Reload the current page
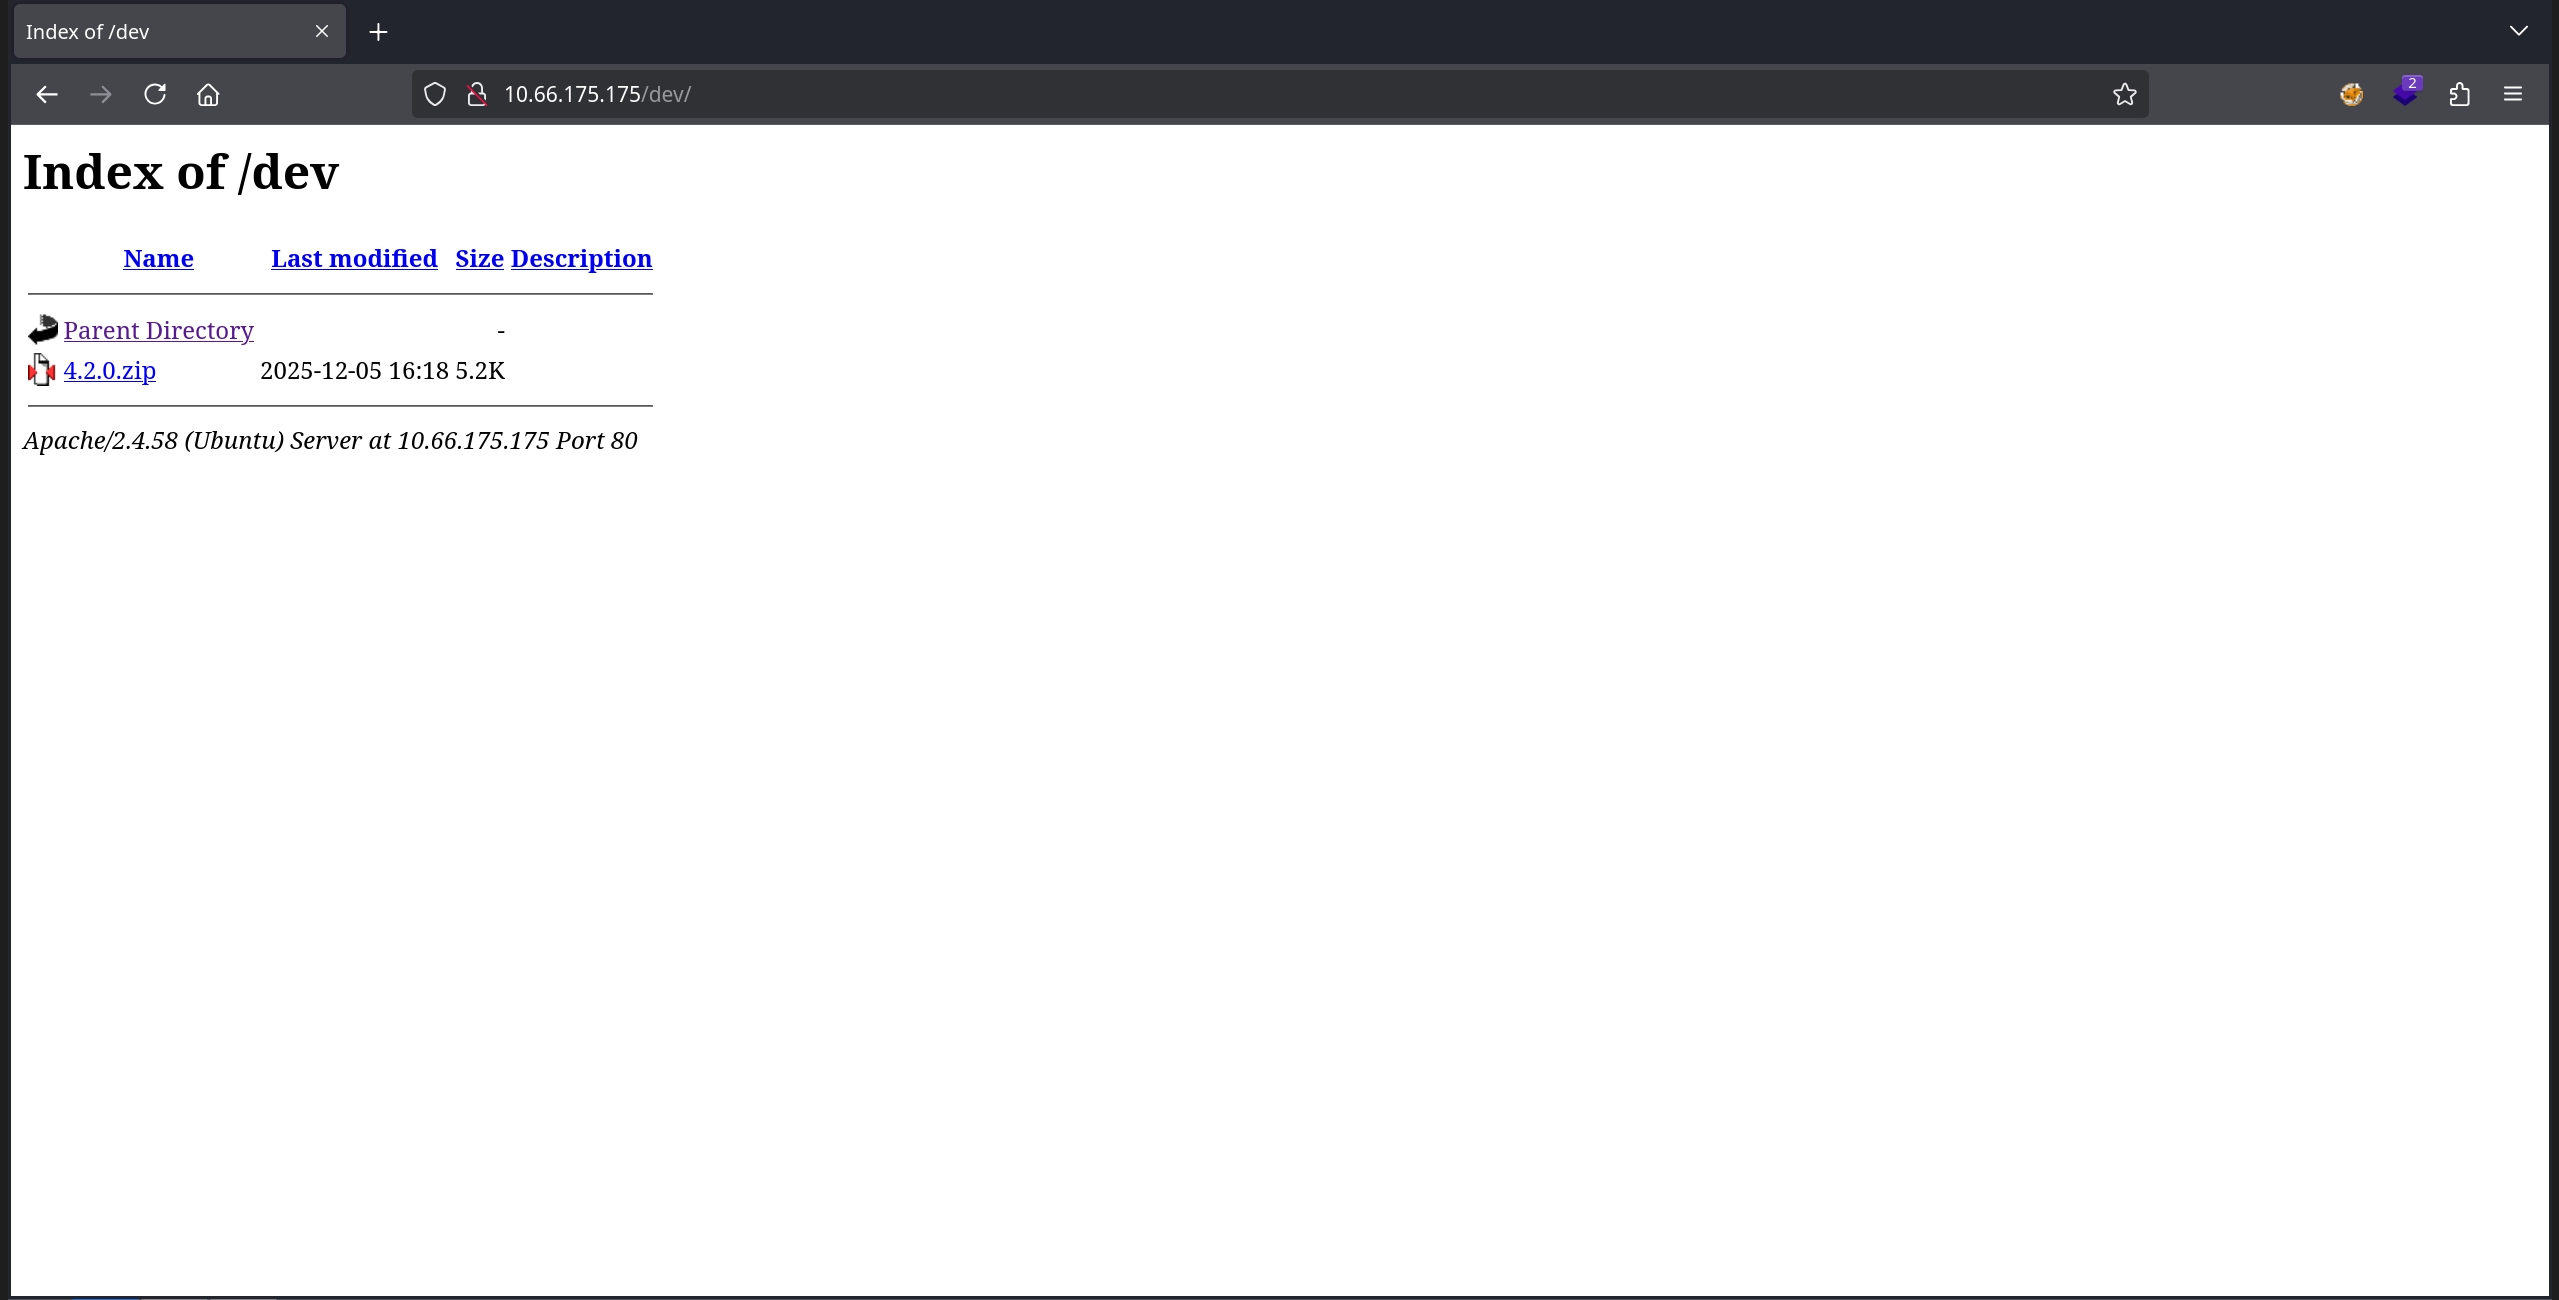The height and width of the screenshot is (1300, 2559). pyautogui.click(x=154, y=94)
